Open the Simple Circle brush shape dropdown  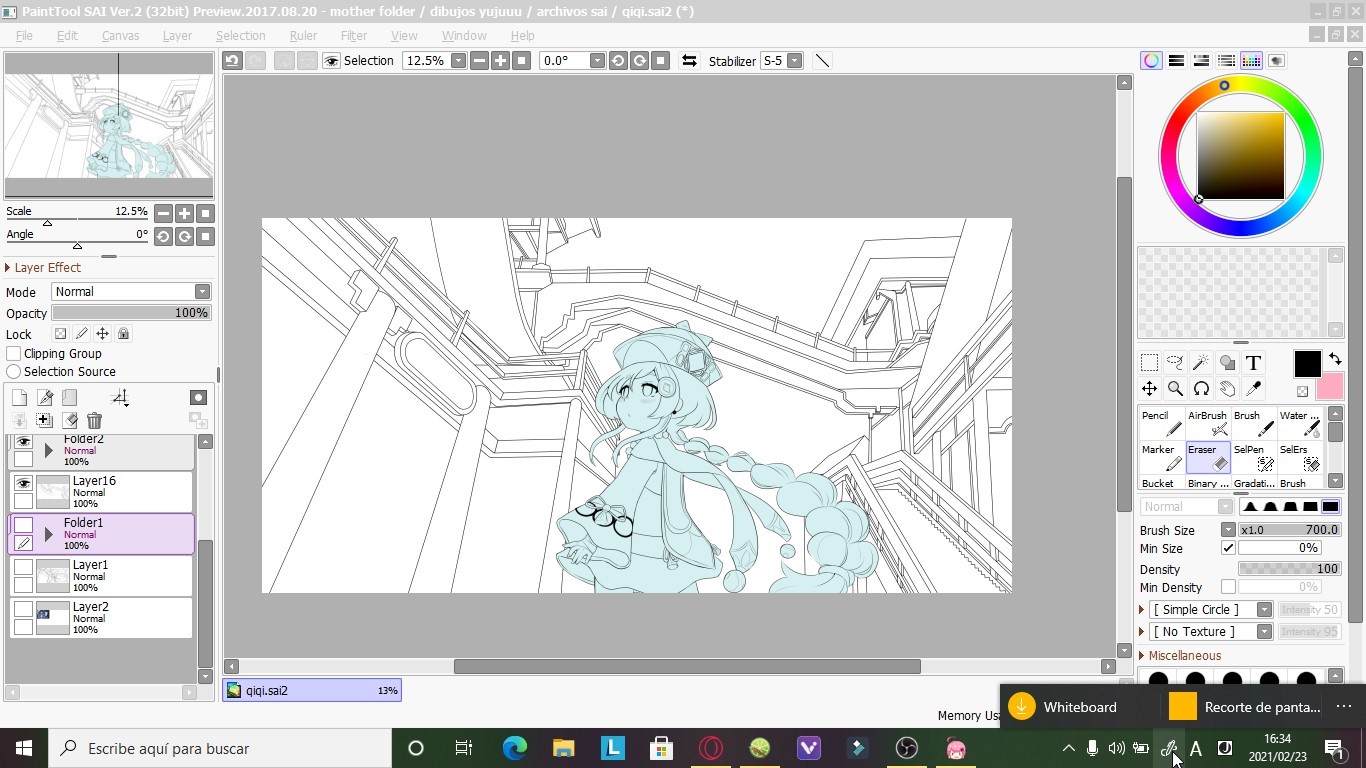coord(1264,610)
